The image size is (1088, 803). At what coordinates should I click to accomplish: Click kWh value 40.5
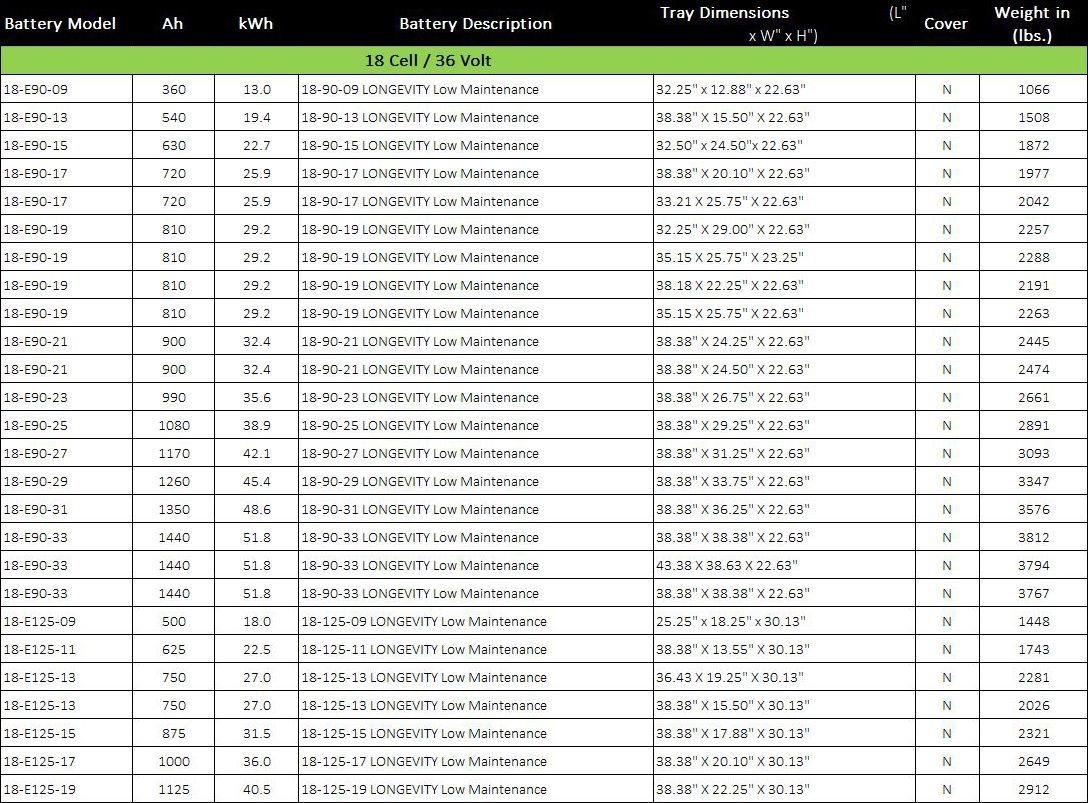(x=257, y=789)
